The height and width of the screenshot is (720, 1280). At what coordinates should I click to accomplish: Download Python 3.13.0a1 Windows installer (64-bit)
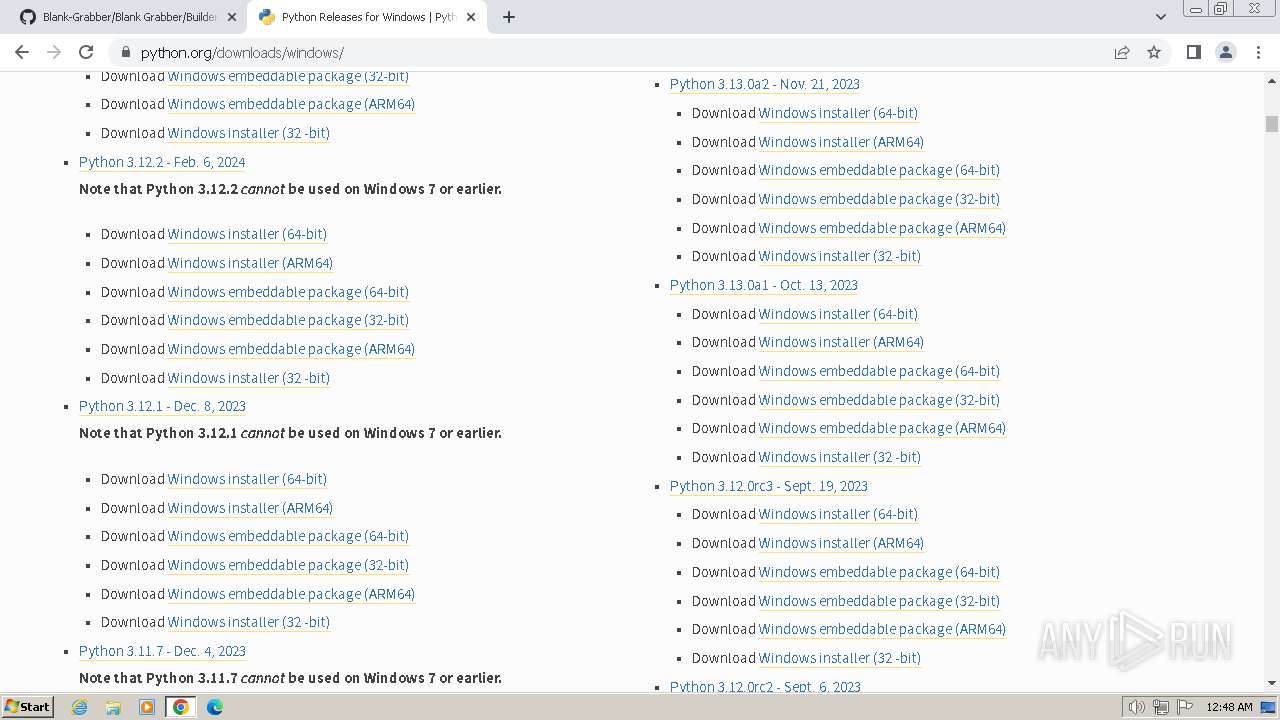click(x=838, y=314)
